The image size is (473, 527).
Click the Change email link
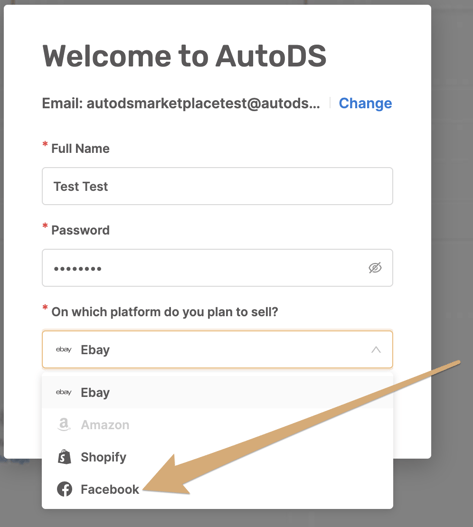tap(365, 103)
